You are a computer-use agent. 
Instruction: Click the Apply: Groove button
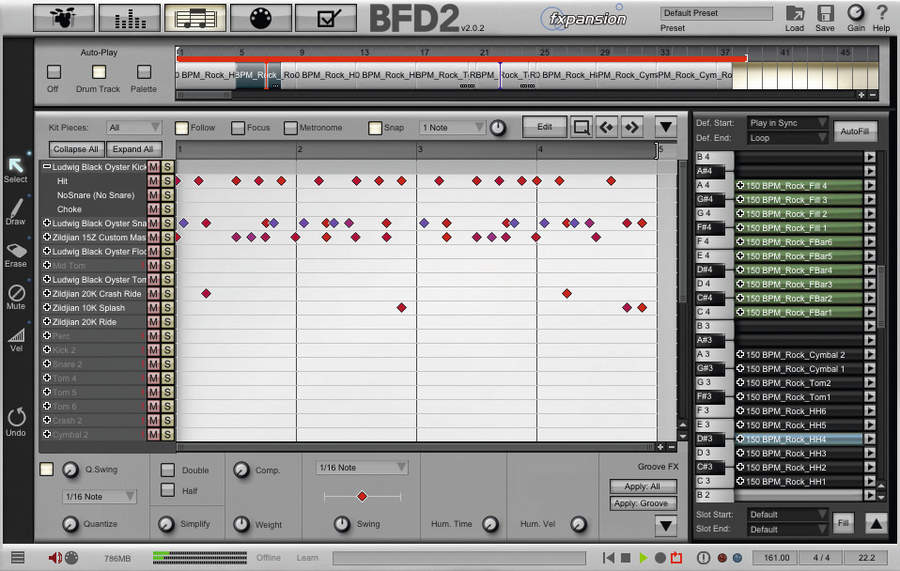[x=643, y=503]
